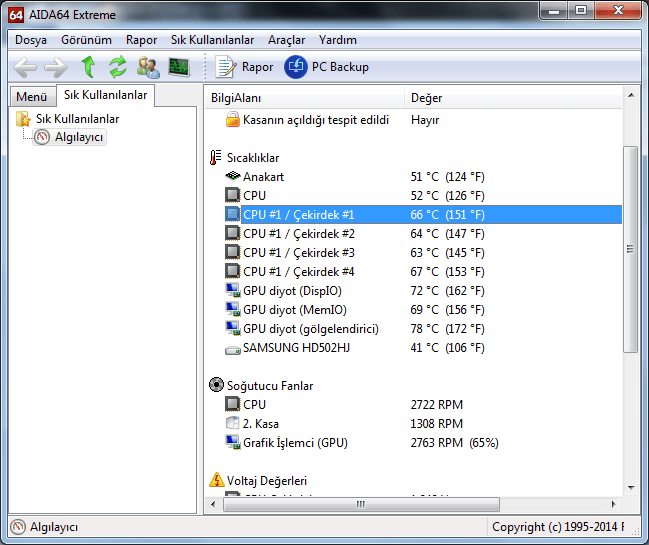Click vertical scrollbar up arrow
This screenshot has height=545, width=649.
click(x=631, y=96)
